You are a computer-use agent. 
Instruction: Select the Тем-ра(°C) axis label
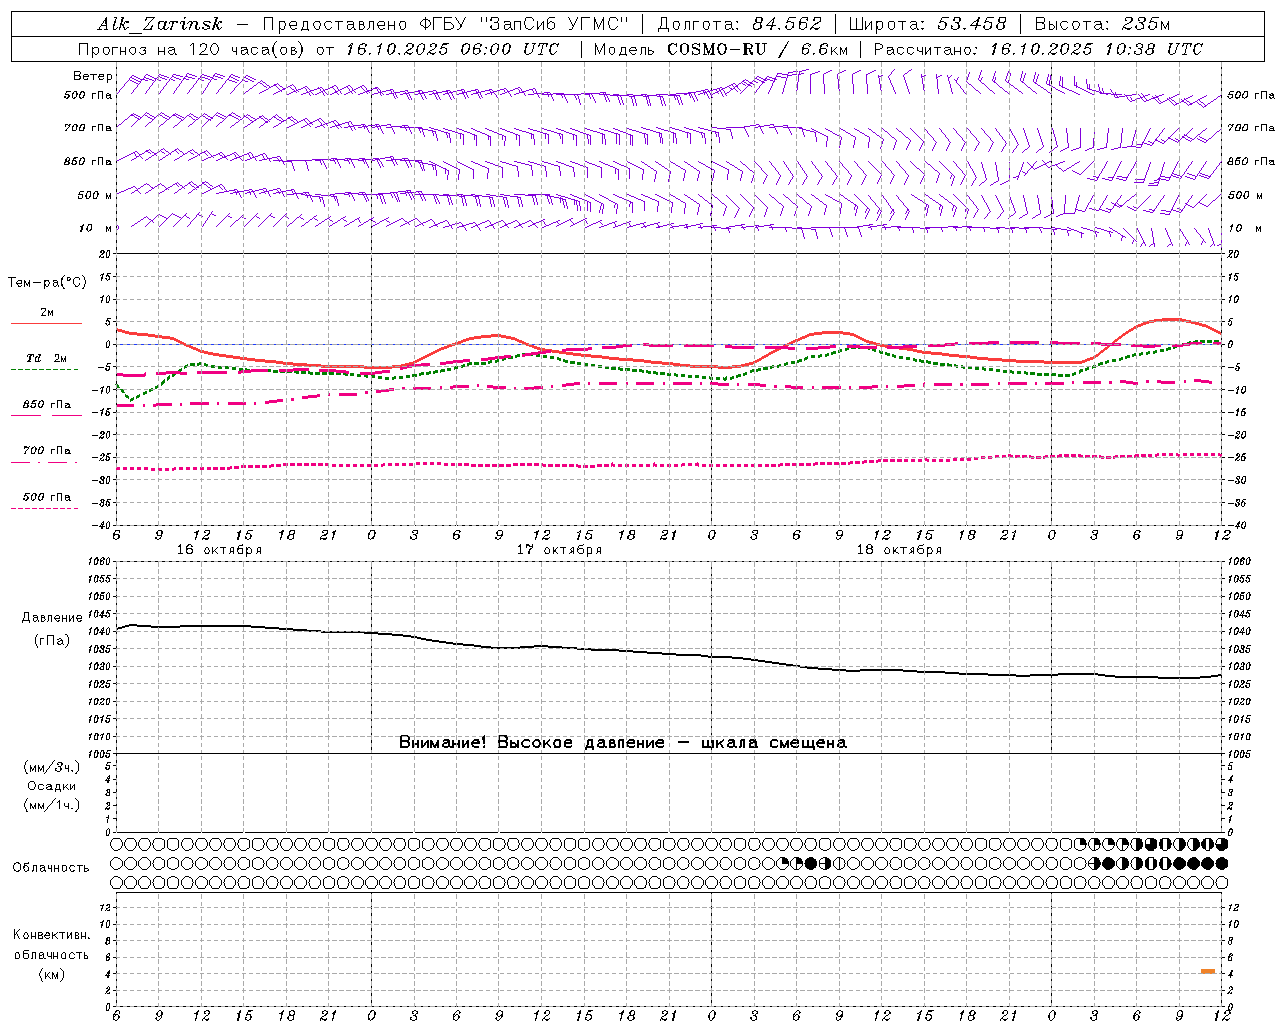[47, 282]
